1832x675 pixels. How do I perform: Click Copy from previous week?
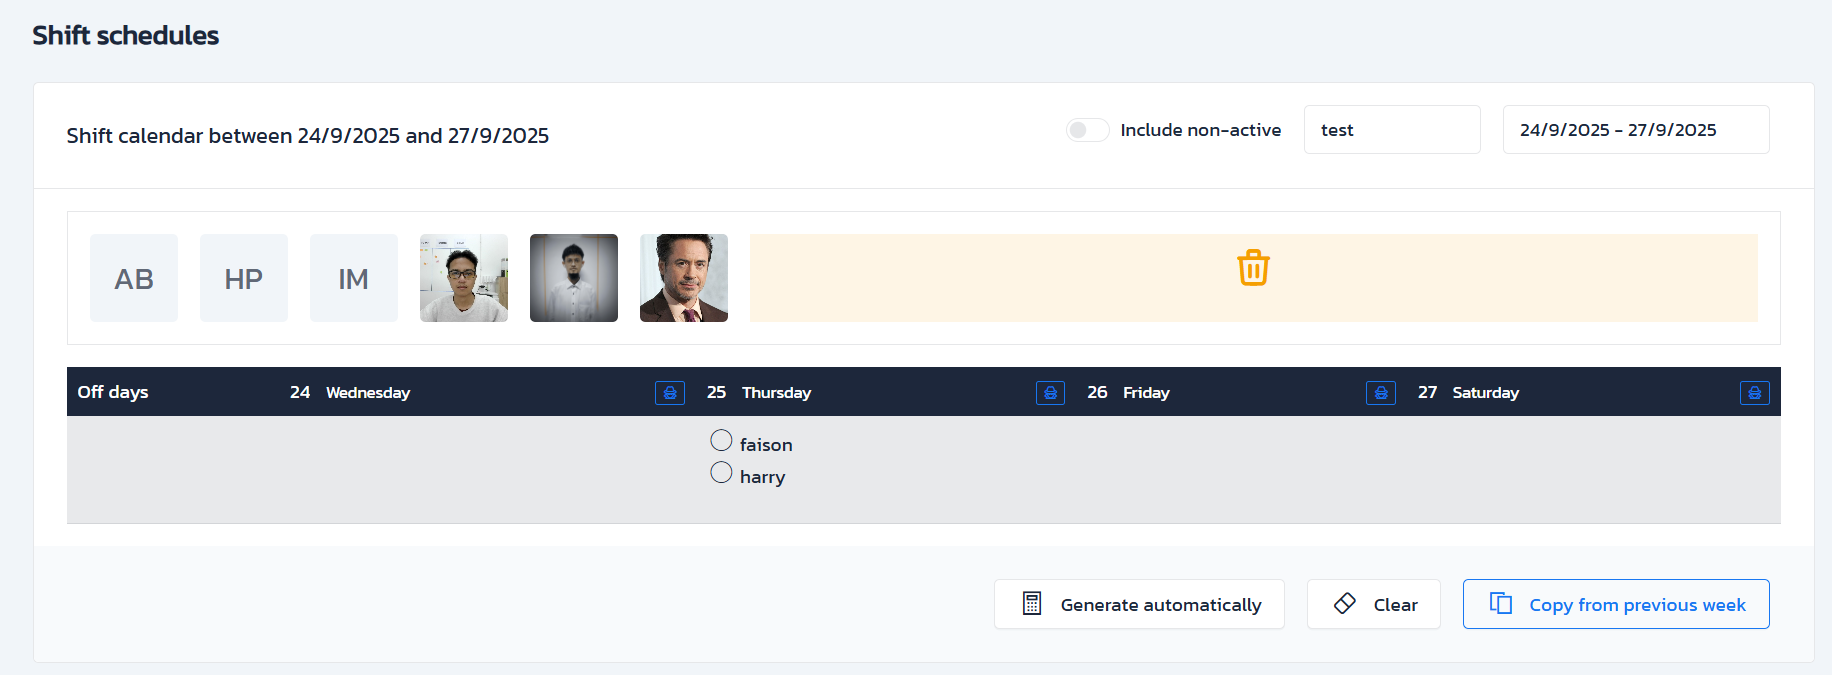pos(1615,604)
